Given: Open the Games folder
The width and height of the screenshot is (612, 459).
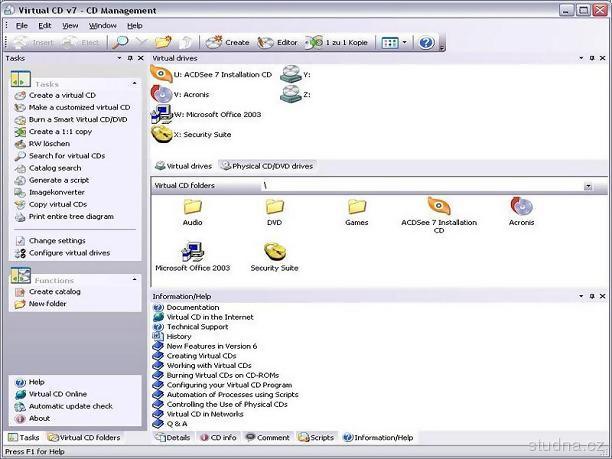Looking at the screenshot, I should [357, 208].
